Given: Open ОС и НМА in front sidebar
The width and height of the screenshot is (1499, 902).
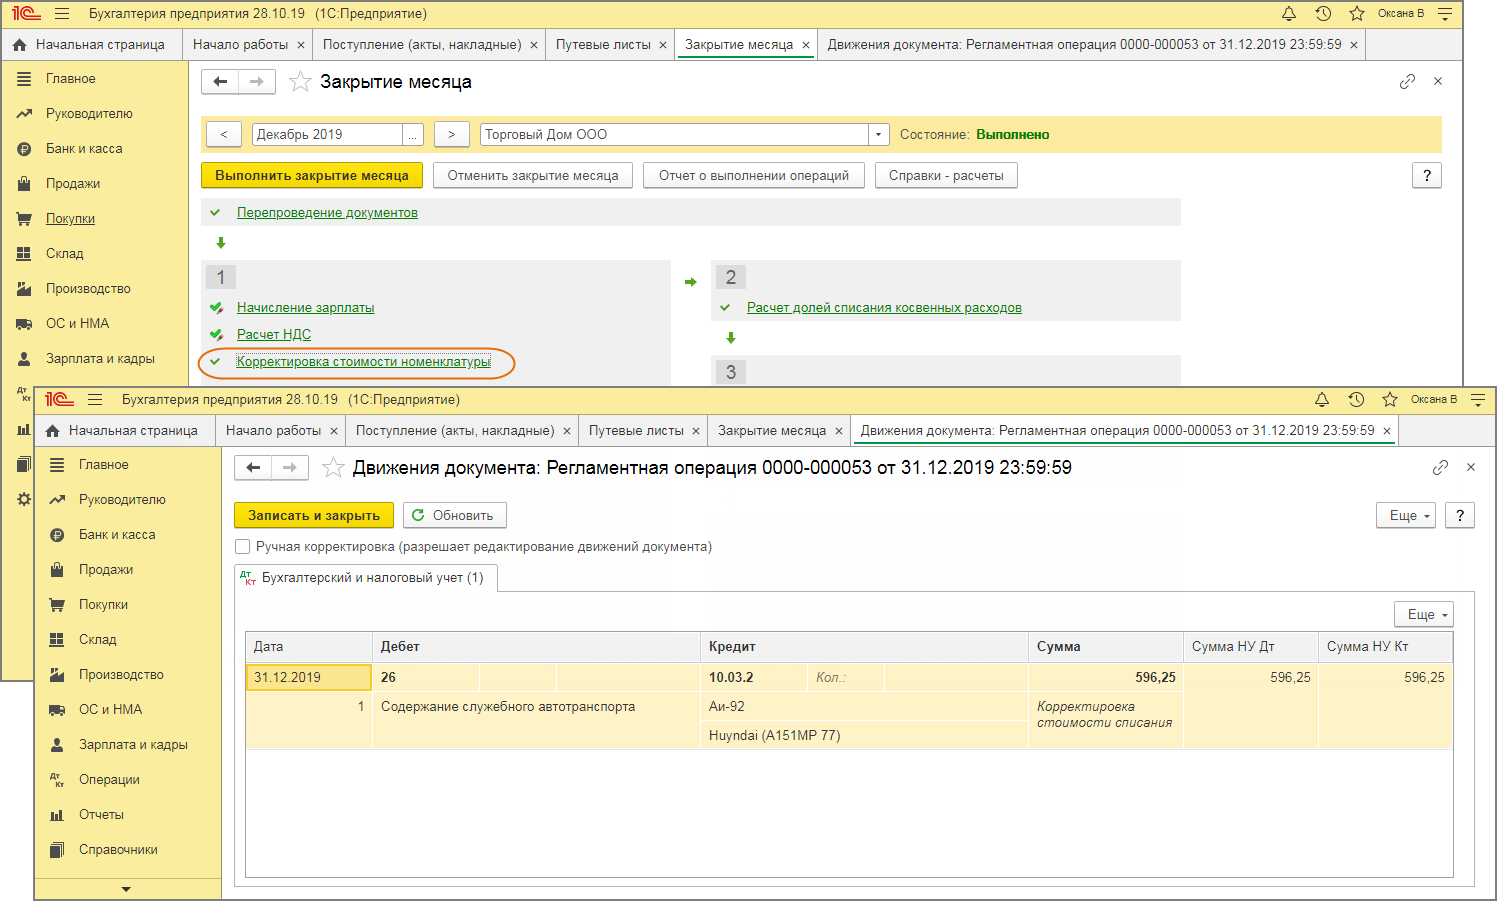Looking at the screenshot, I should click(x=111, y=710).
